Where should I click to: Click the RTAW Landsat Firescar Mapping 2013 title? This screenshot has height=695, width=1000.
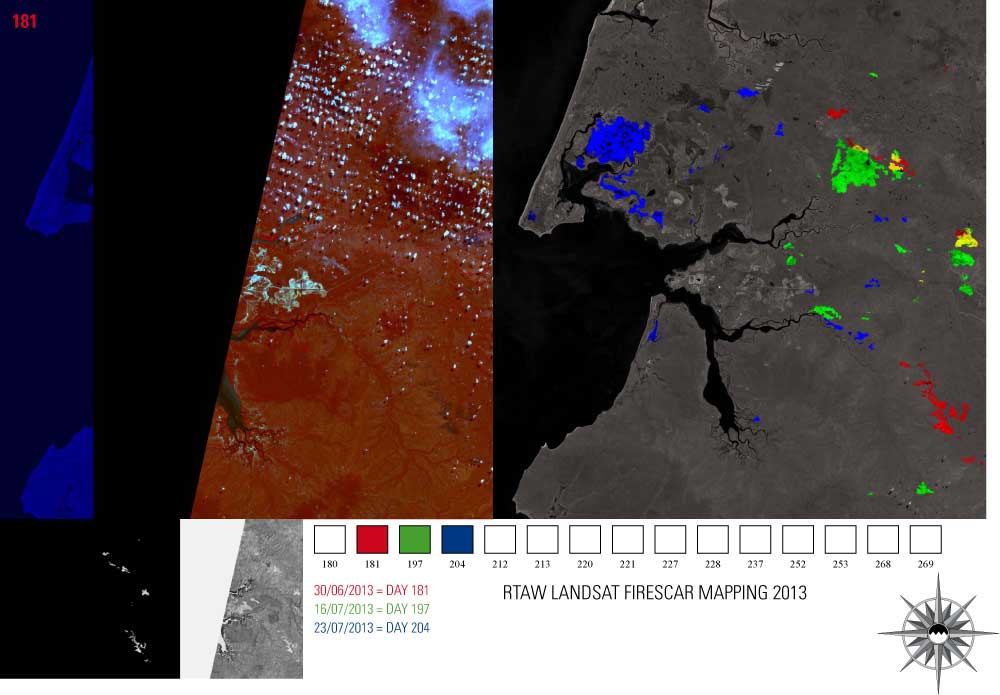[x=654, y=593]
